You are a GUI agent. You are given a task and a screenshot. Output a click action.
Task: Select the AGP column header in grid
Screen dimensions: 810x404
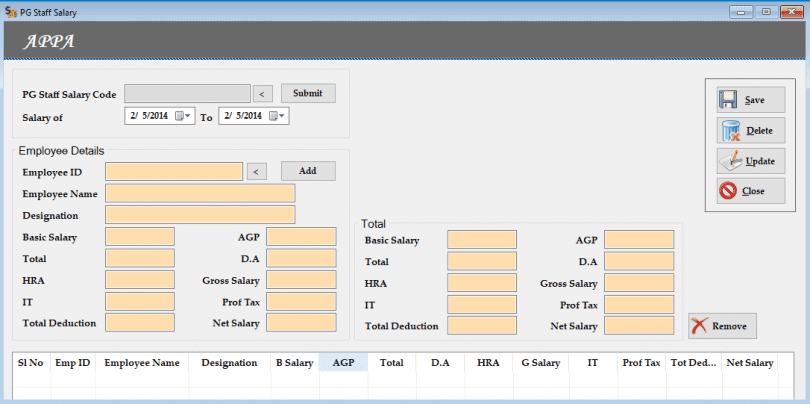click(x=343, y=363)
